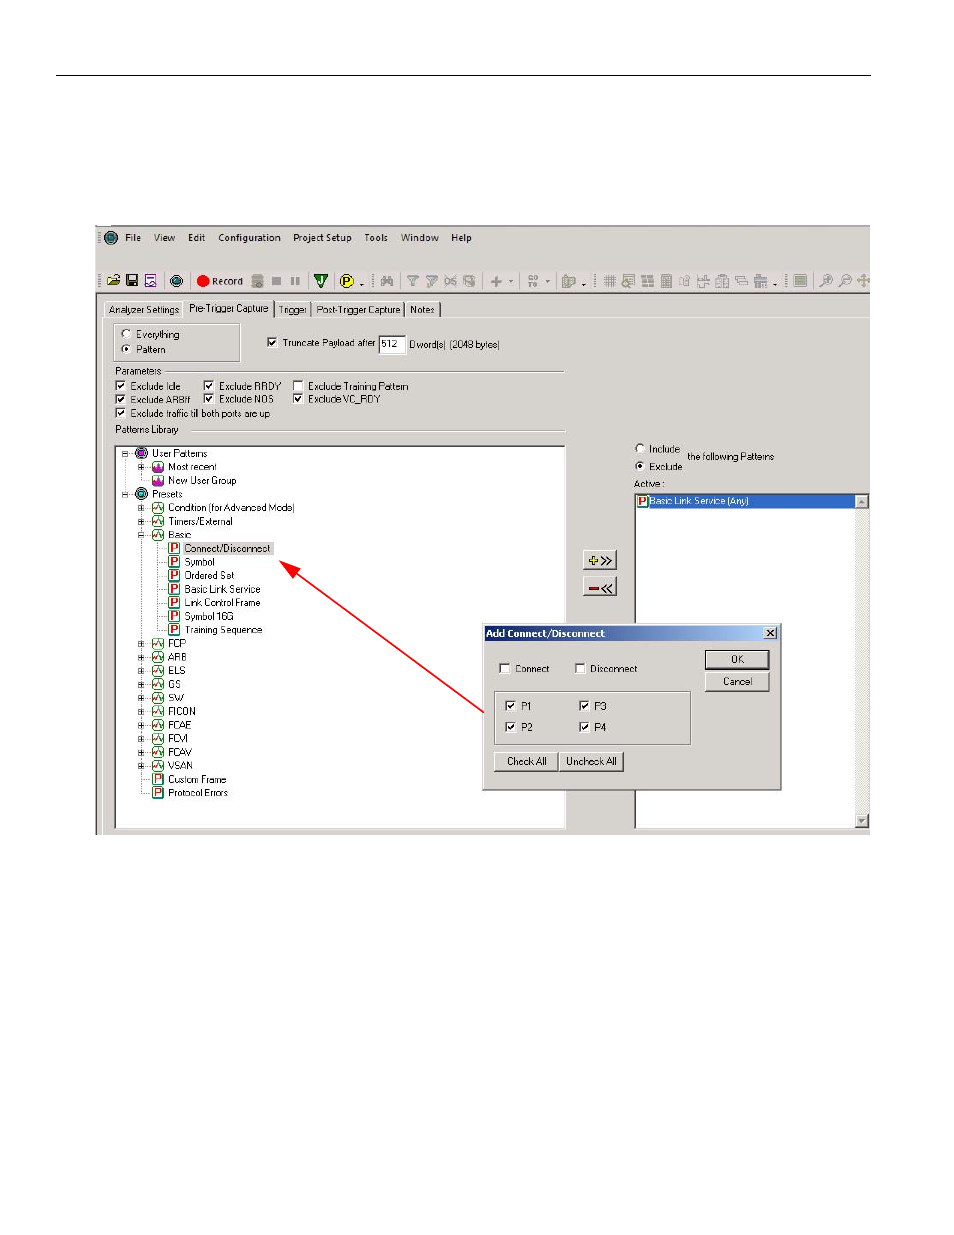The height and width of the screenshot is (1235, 954).
Task: Click the zoom in magnifier toolbar icon
Action: [x=826, y=281]
